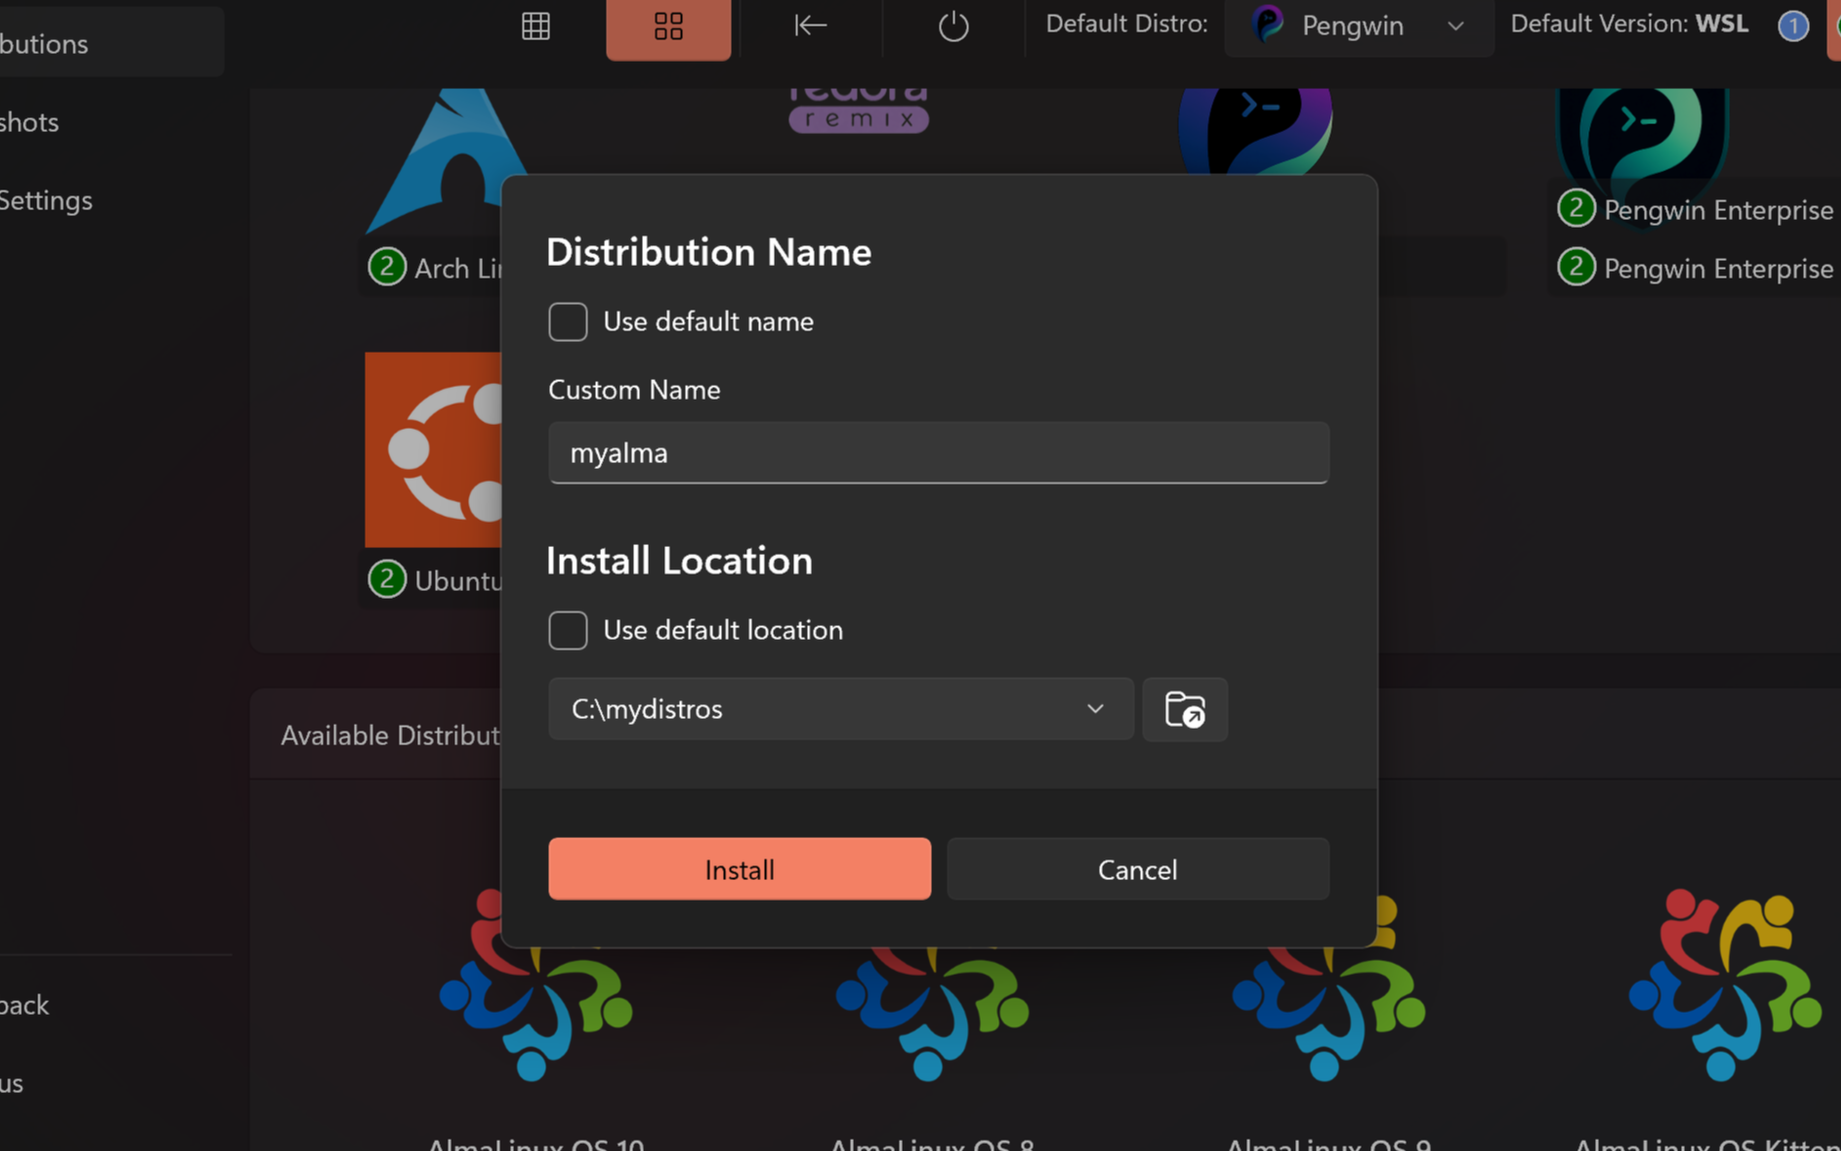Toggle the Use default location checkbox

point(567,630)
